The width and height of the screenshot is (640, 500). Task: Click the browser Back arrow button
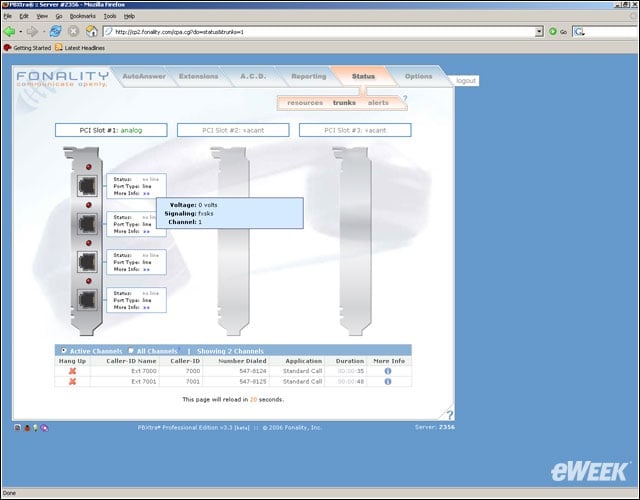point(9,31)
